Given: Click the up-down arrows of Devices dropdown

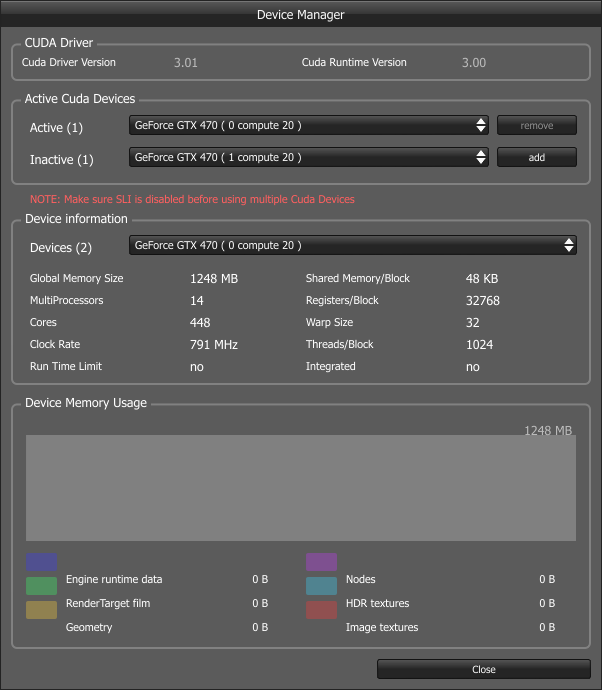Looking at the screenshot, I should pyautogui.click(x=569, y=245).
